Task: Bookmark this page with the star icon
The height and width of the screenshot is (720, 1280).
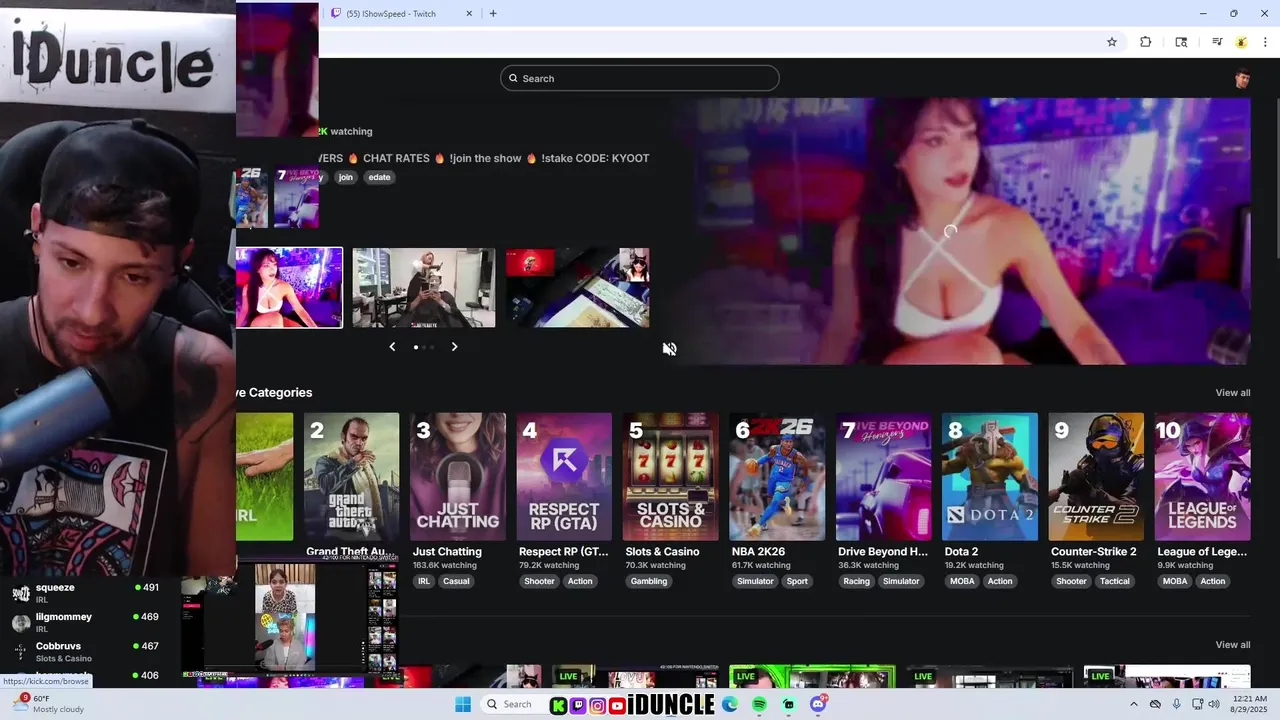Action: click(1111, 42)
